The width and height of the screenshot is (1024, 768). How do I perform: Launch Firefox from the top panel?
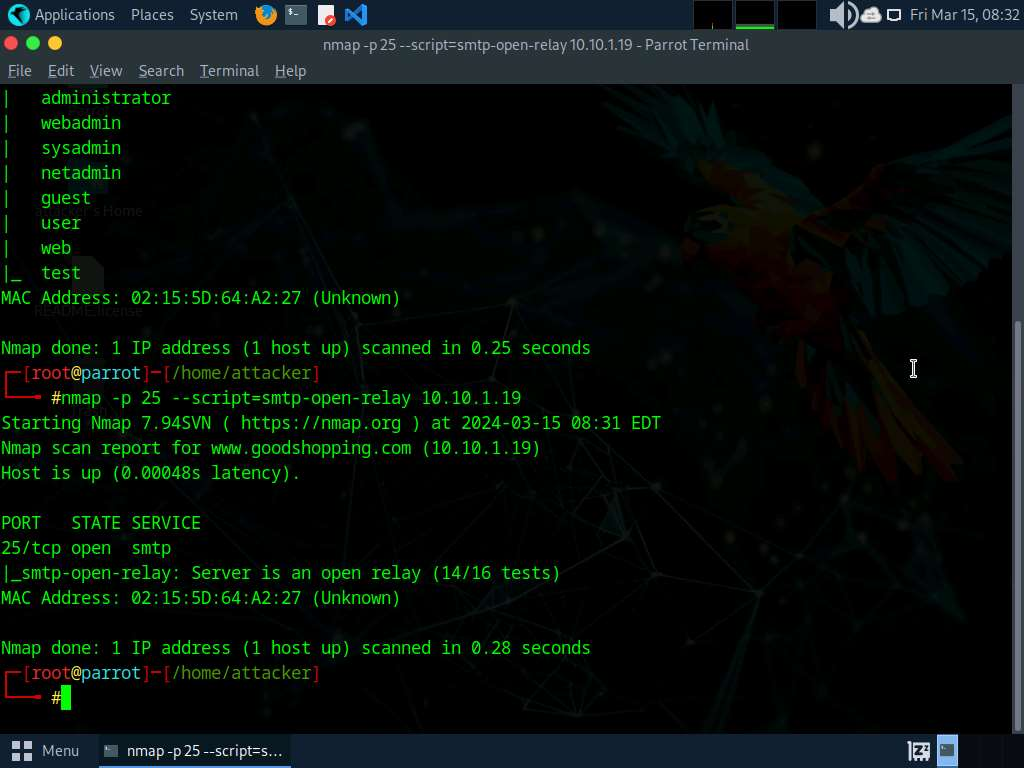point(265,15)
